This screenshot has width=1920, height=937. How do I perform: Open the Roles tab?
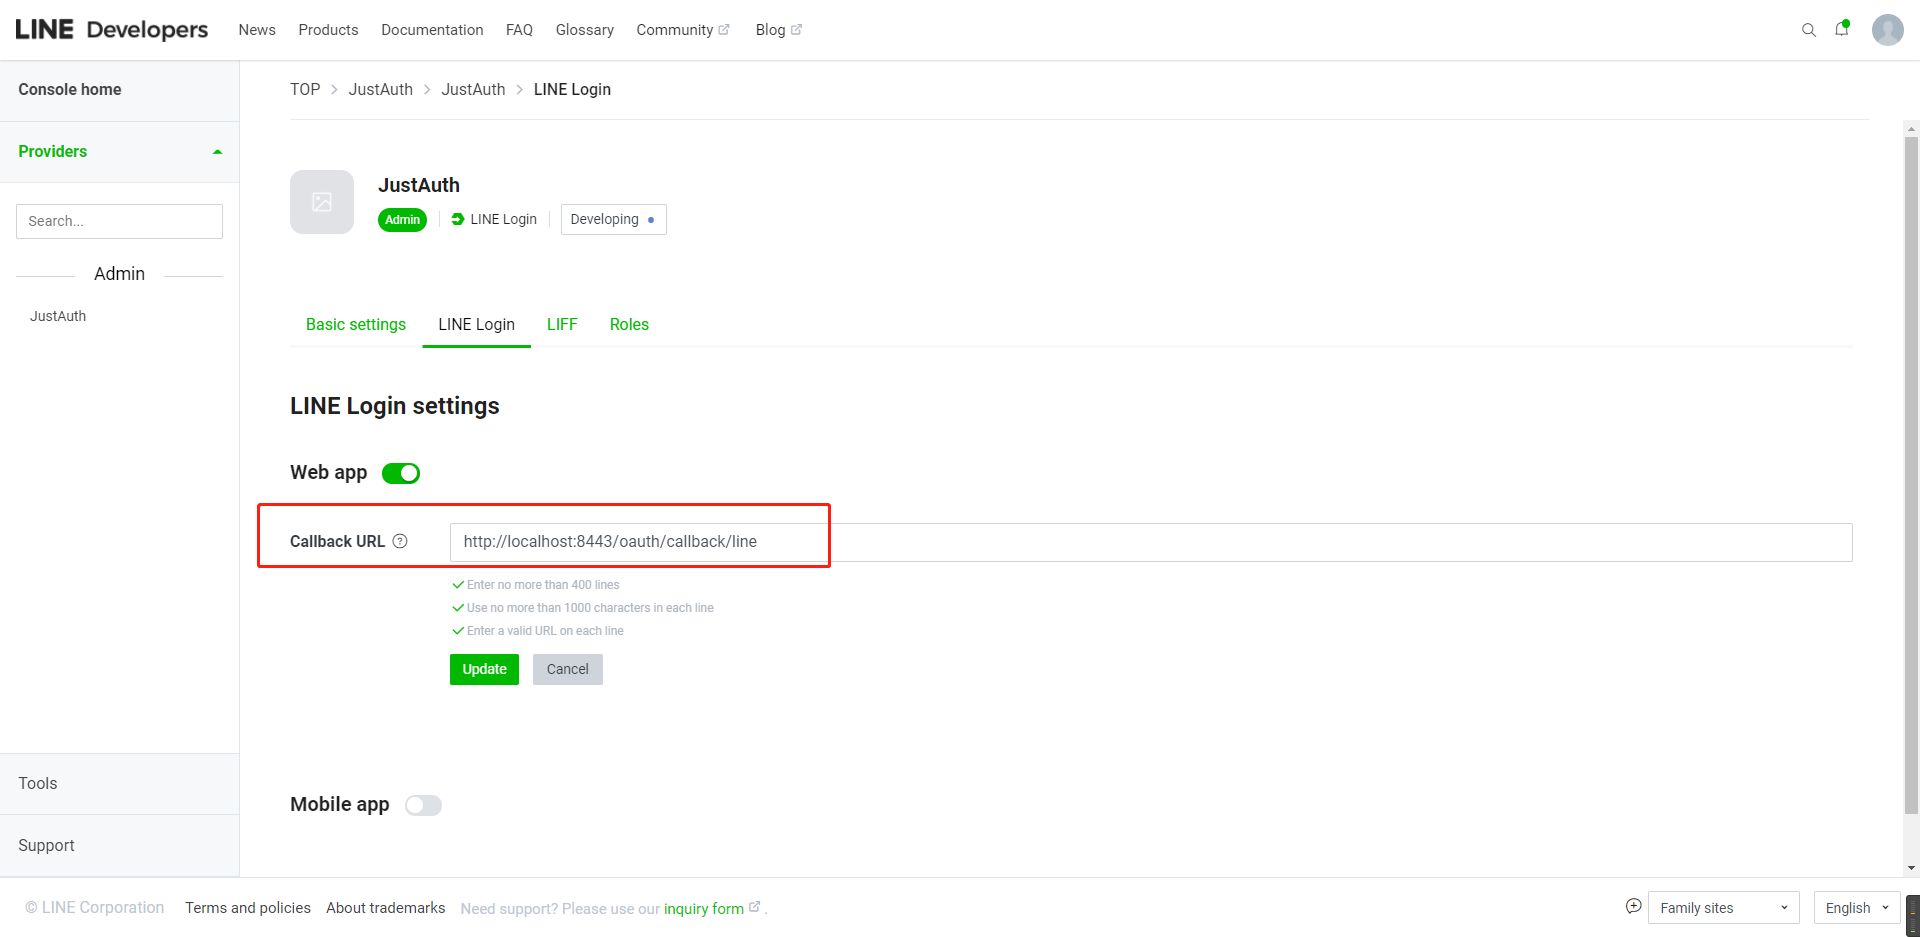[629, 324]
